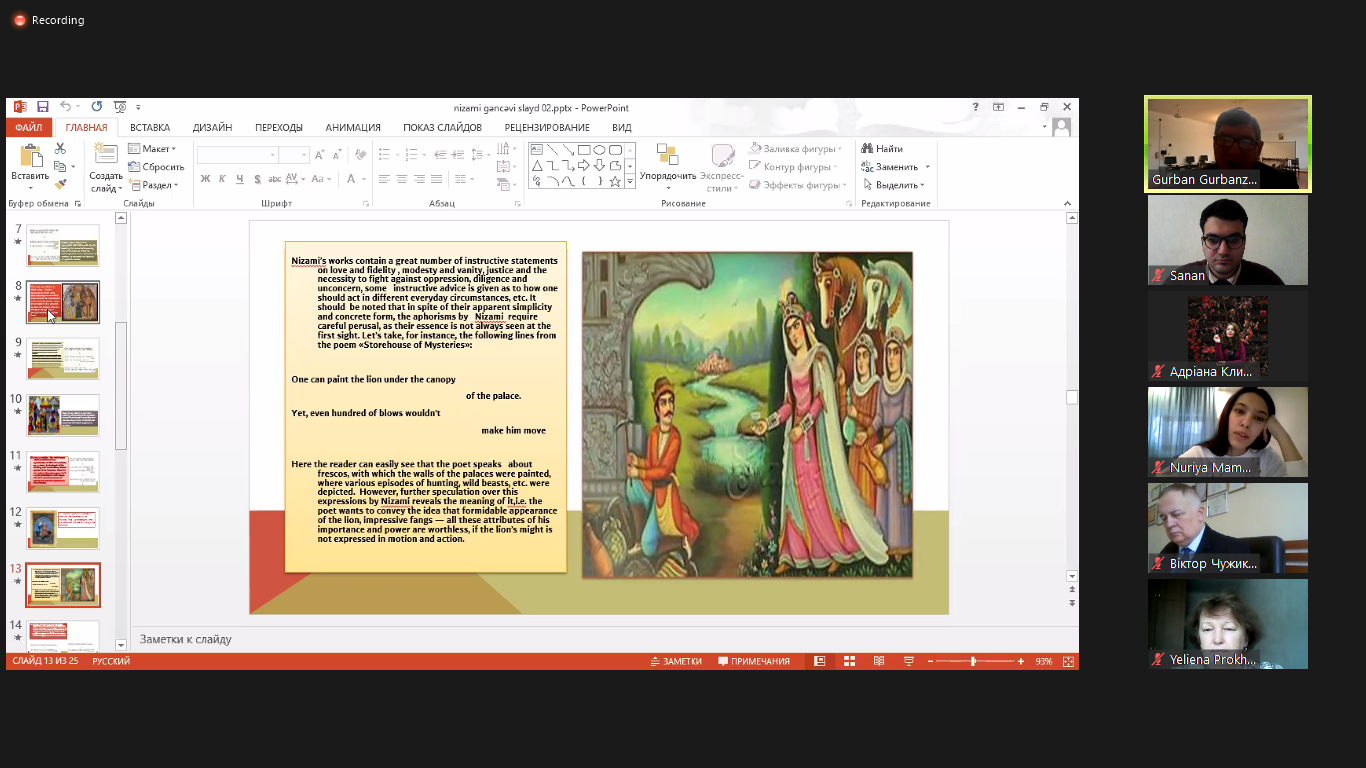The height and width of the screenshot is (768, 1366).
Task: Open the Layout (Макет) dropdown
Action: 153,149
